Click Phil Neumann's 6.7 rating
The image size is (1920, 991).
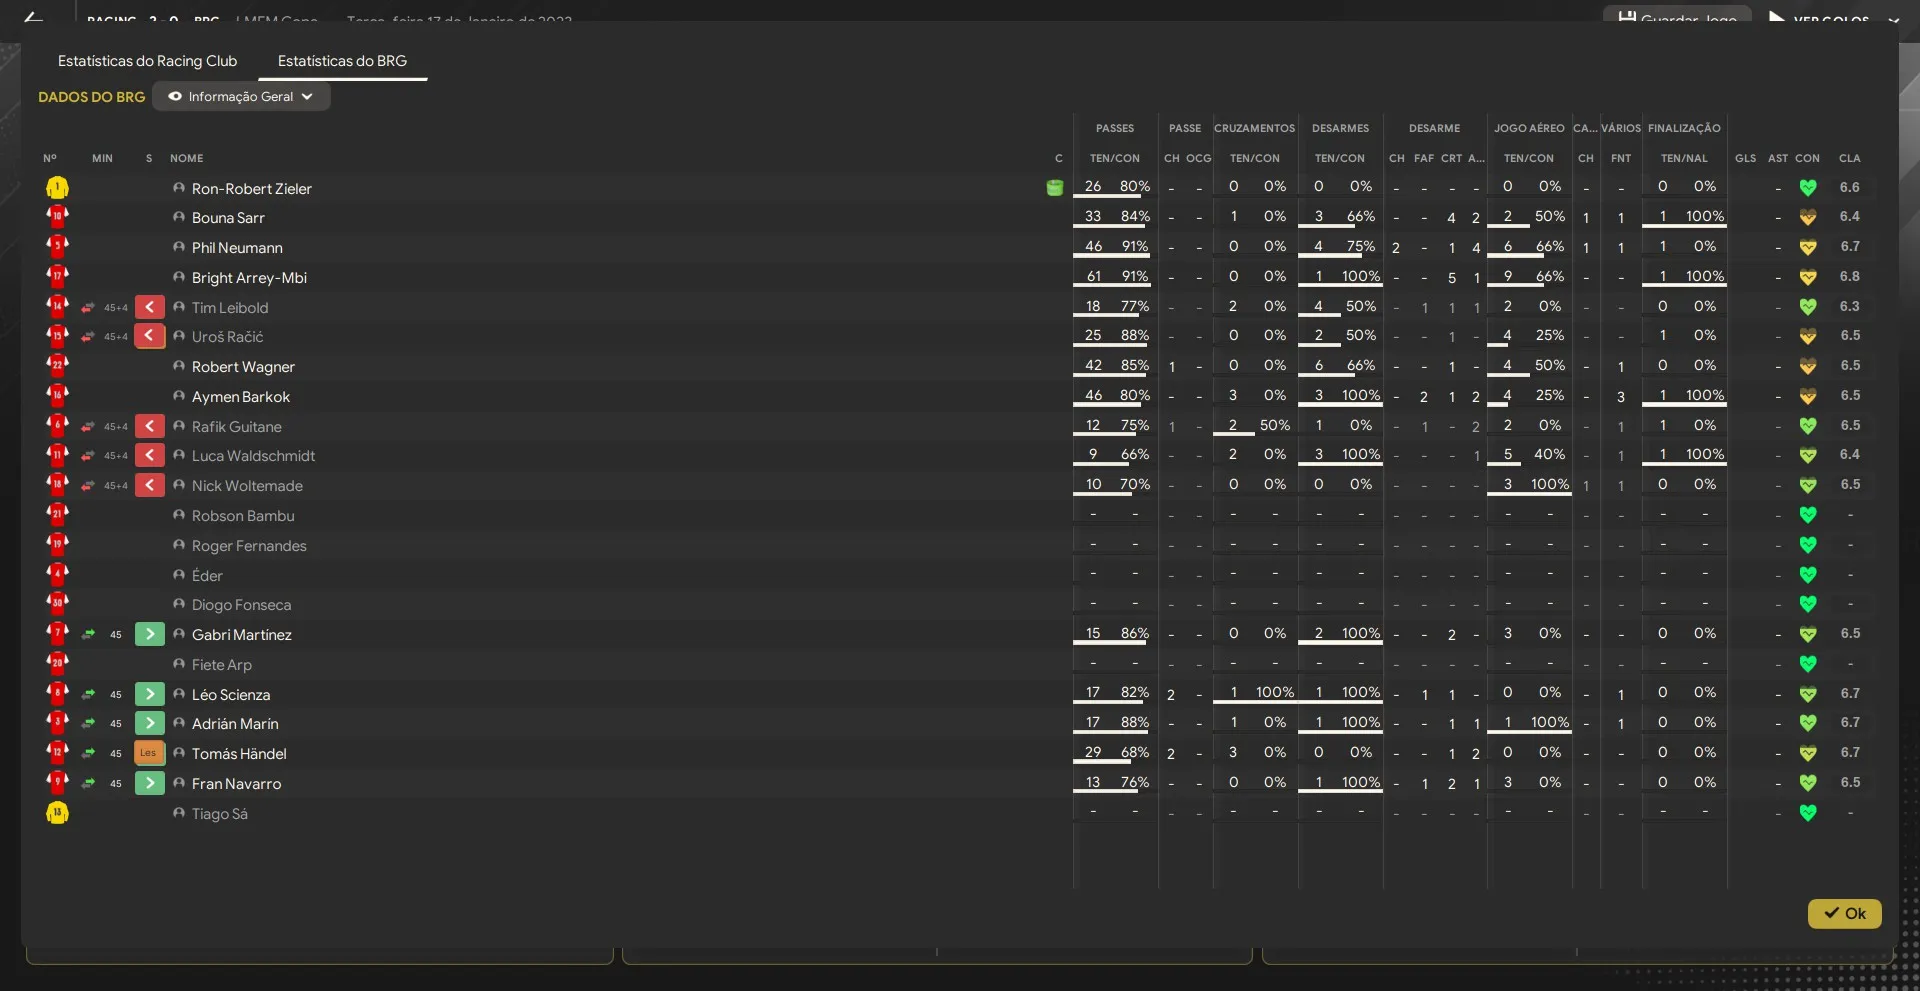tap(1850, 246)
